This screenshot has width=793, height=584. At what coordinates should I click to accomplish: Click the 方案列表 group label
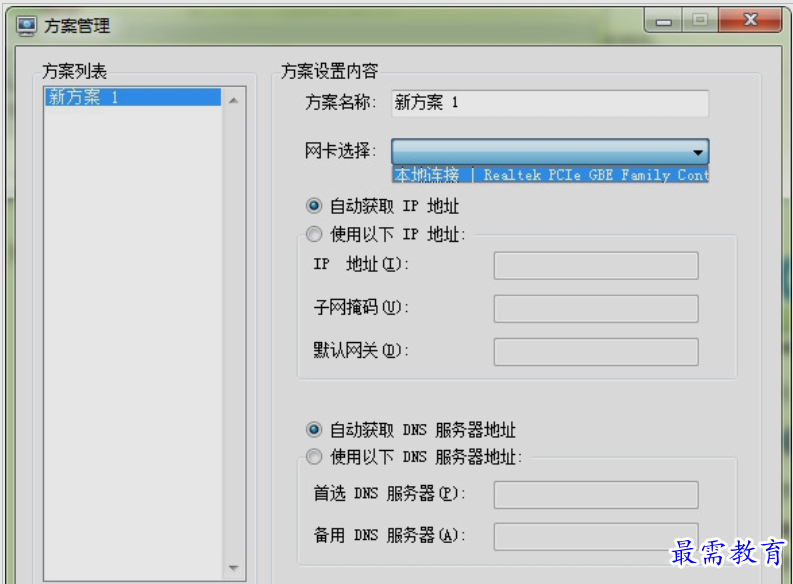[74, 71]
